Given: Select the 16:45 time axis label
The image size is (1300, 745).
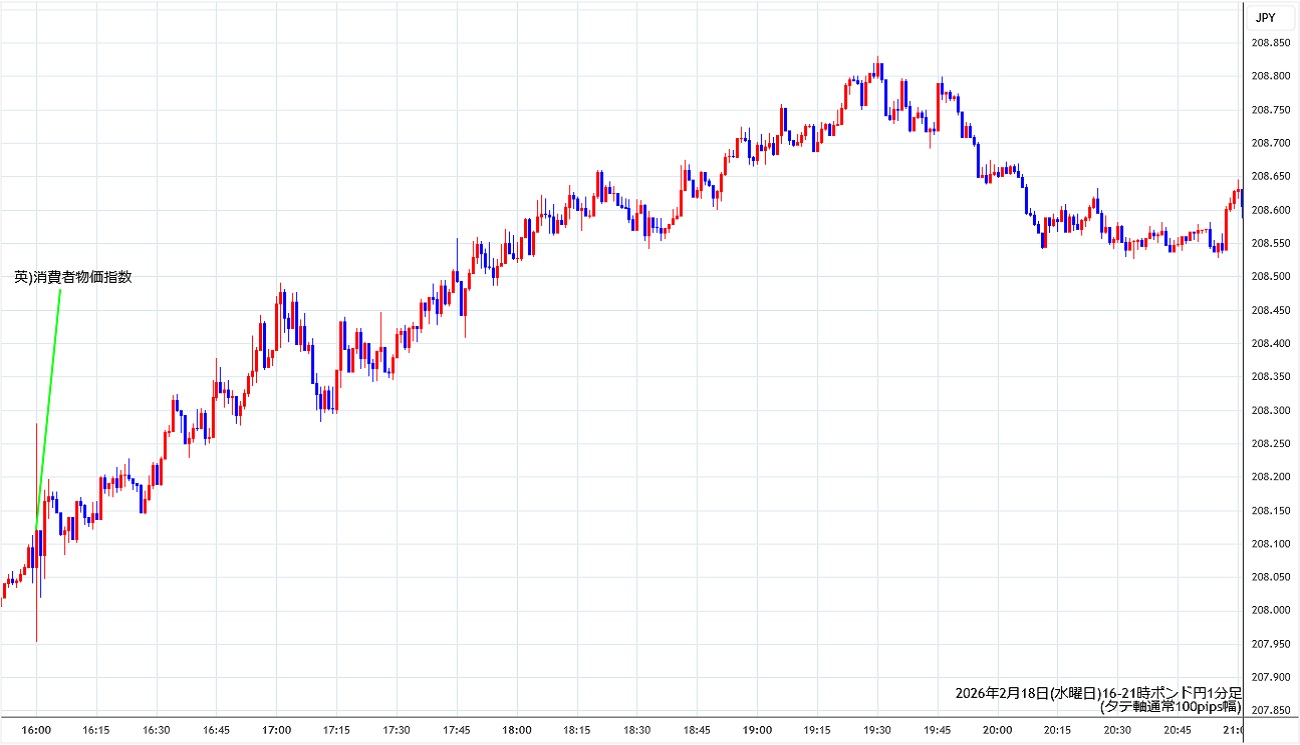Looking at the screenshot, I should (216, 730).
